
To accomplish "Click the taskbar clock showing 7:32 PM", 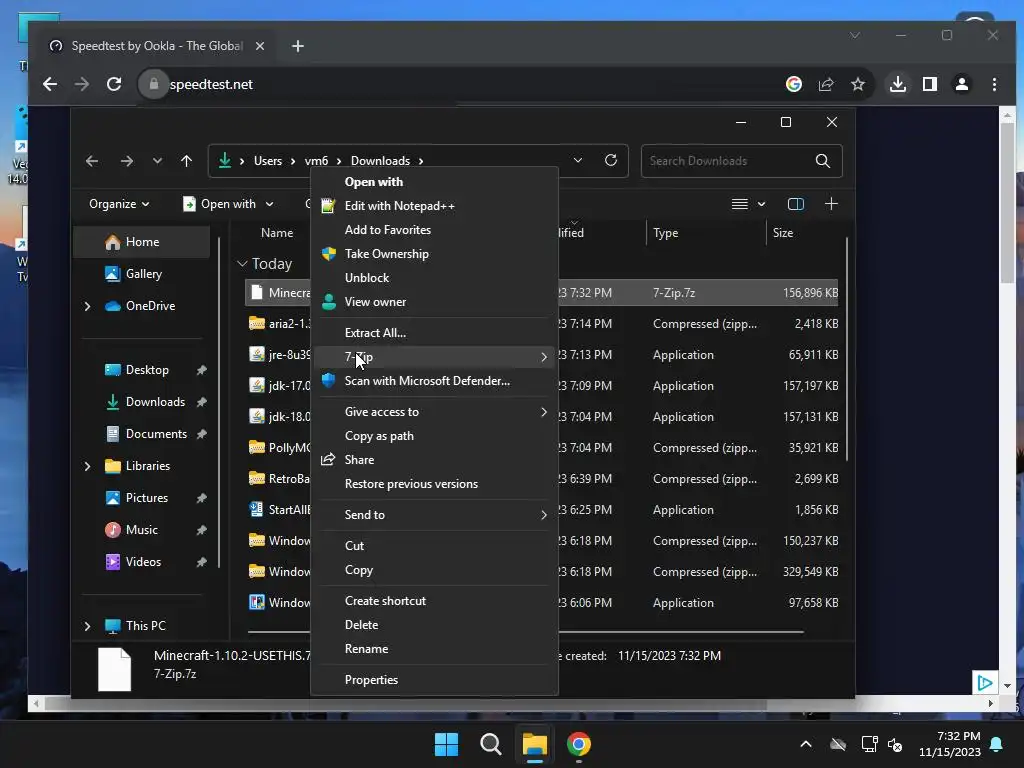I will 950,744.
